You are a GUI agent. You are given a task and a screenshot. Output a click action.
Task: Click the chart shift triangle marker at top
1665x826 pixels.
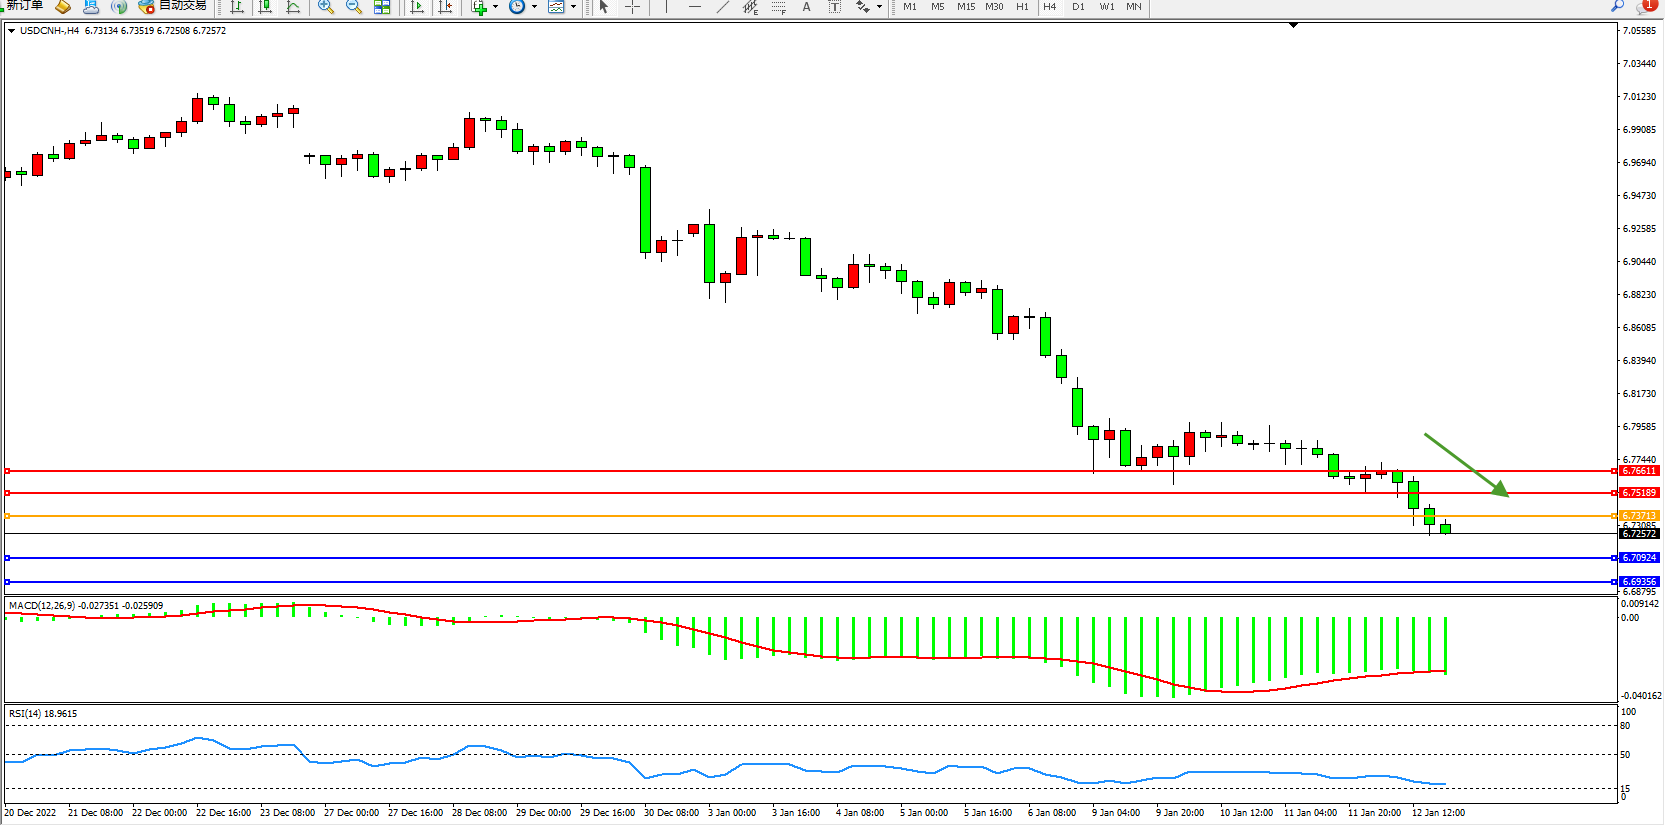tap(1293, 25)
